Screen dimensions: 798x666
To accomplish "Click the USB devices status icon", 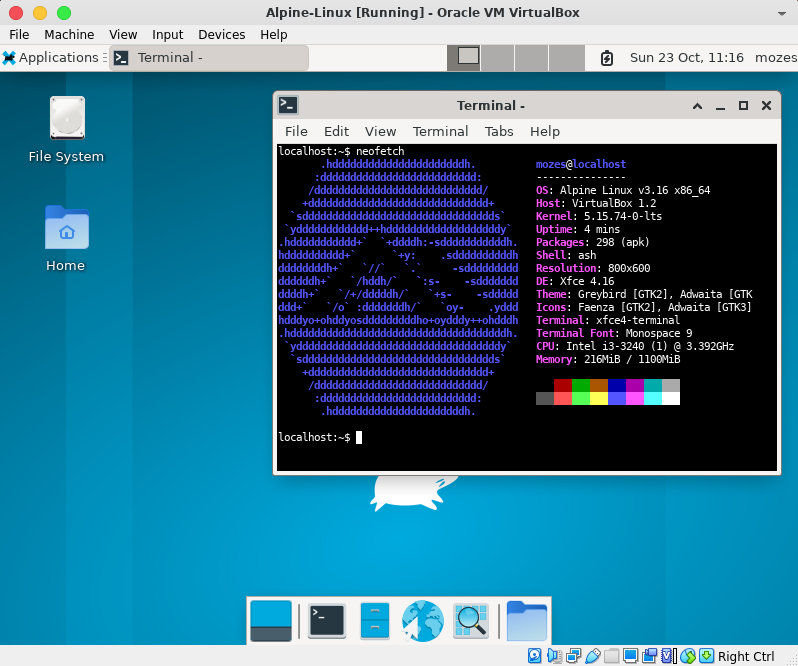I will pyautogui.click(x=592, y=656).
